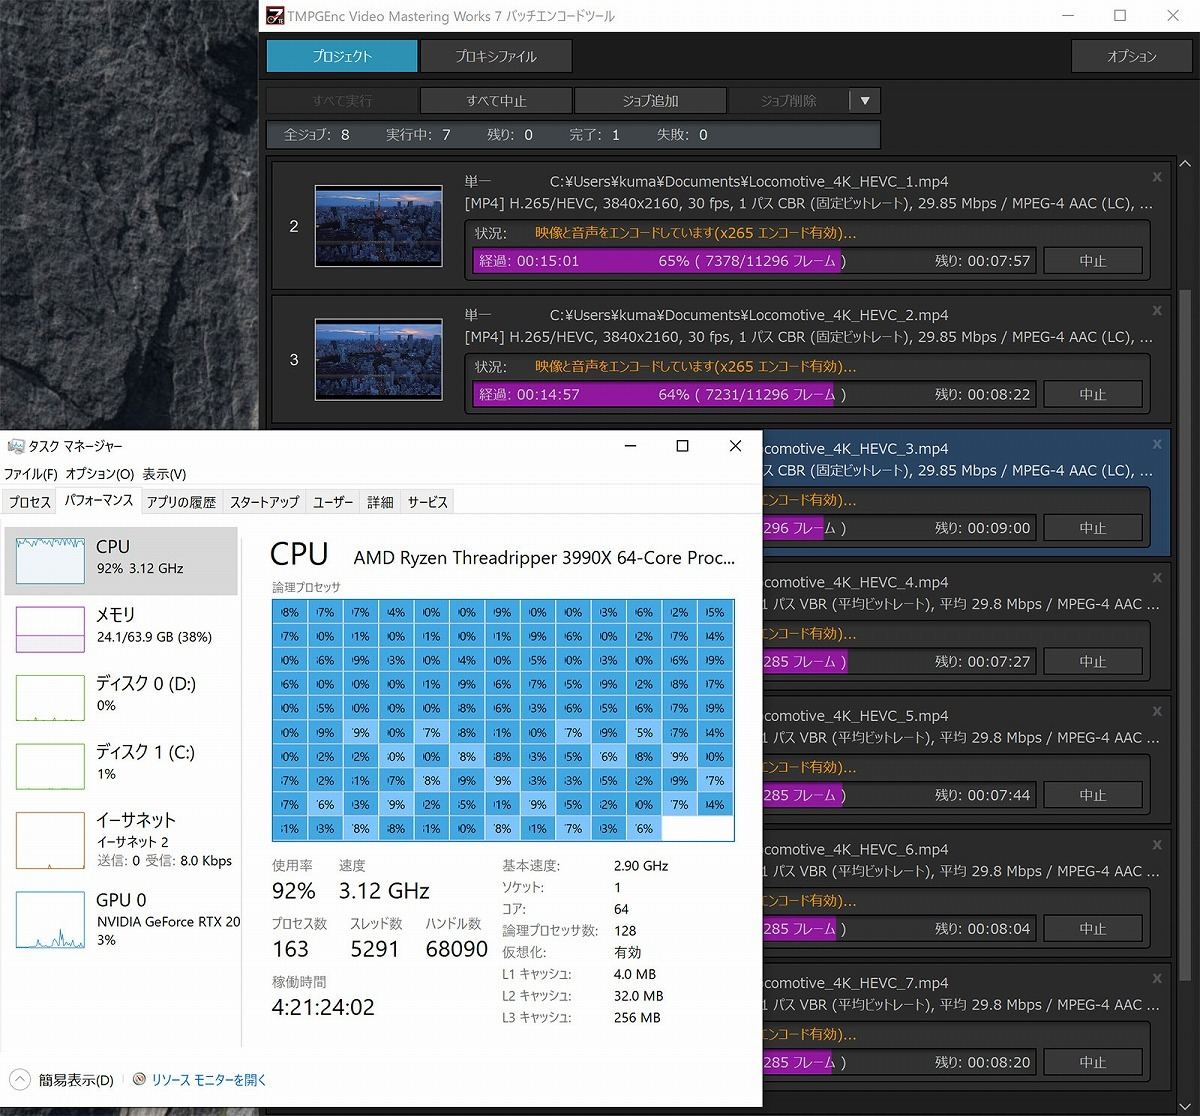Click the TMPGEnc app icon in title bar
Image resolution: width=1200 pixels, height=1116 pixels.
pos(275,16)
